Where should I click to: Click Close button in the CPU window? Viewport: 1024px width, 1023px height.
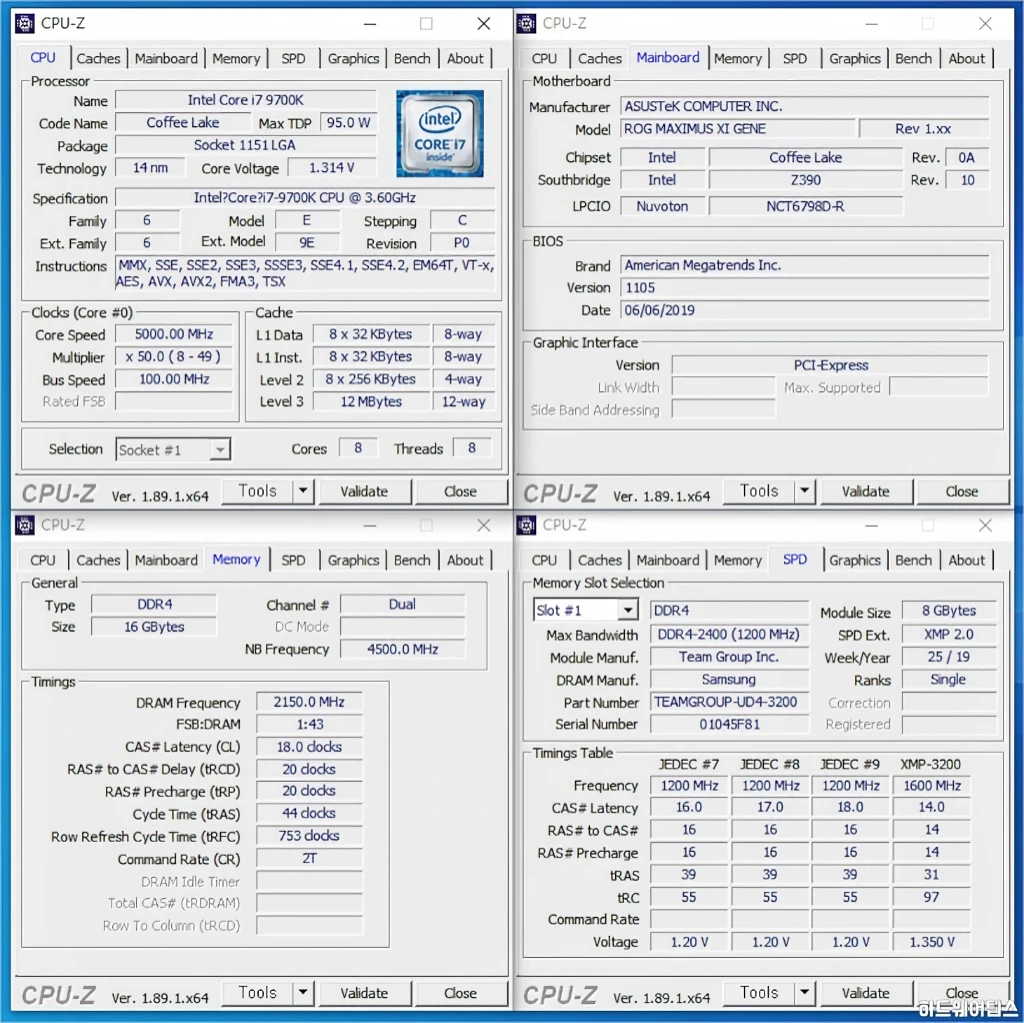coord(460,491)
